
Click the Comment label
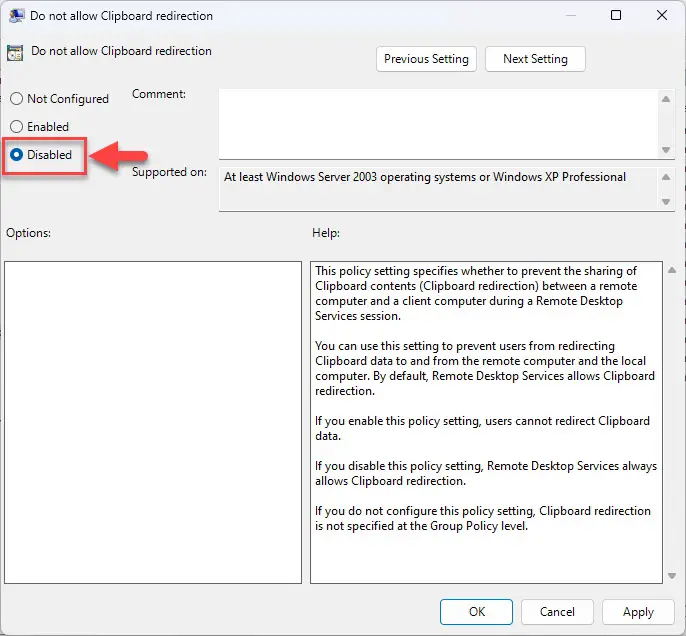point(159,94)
